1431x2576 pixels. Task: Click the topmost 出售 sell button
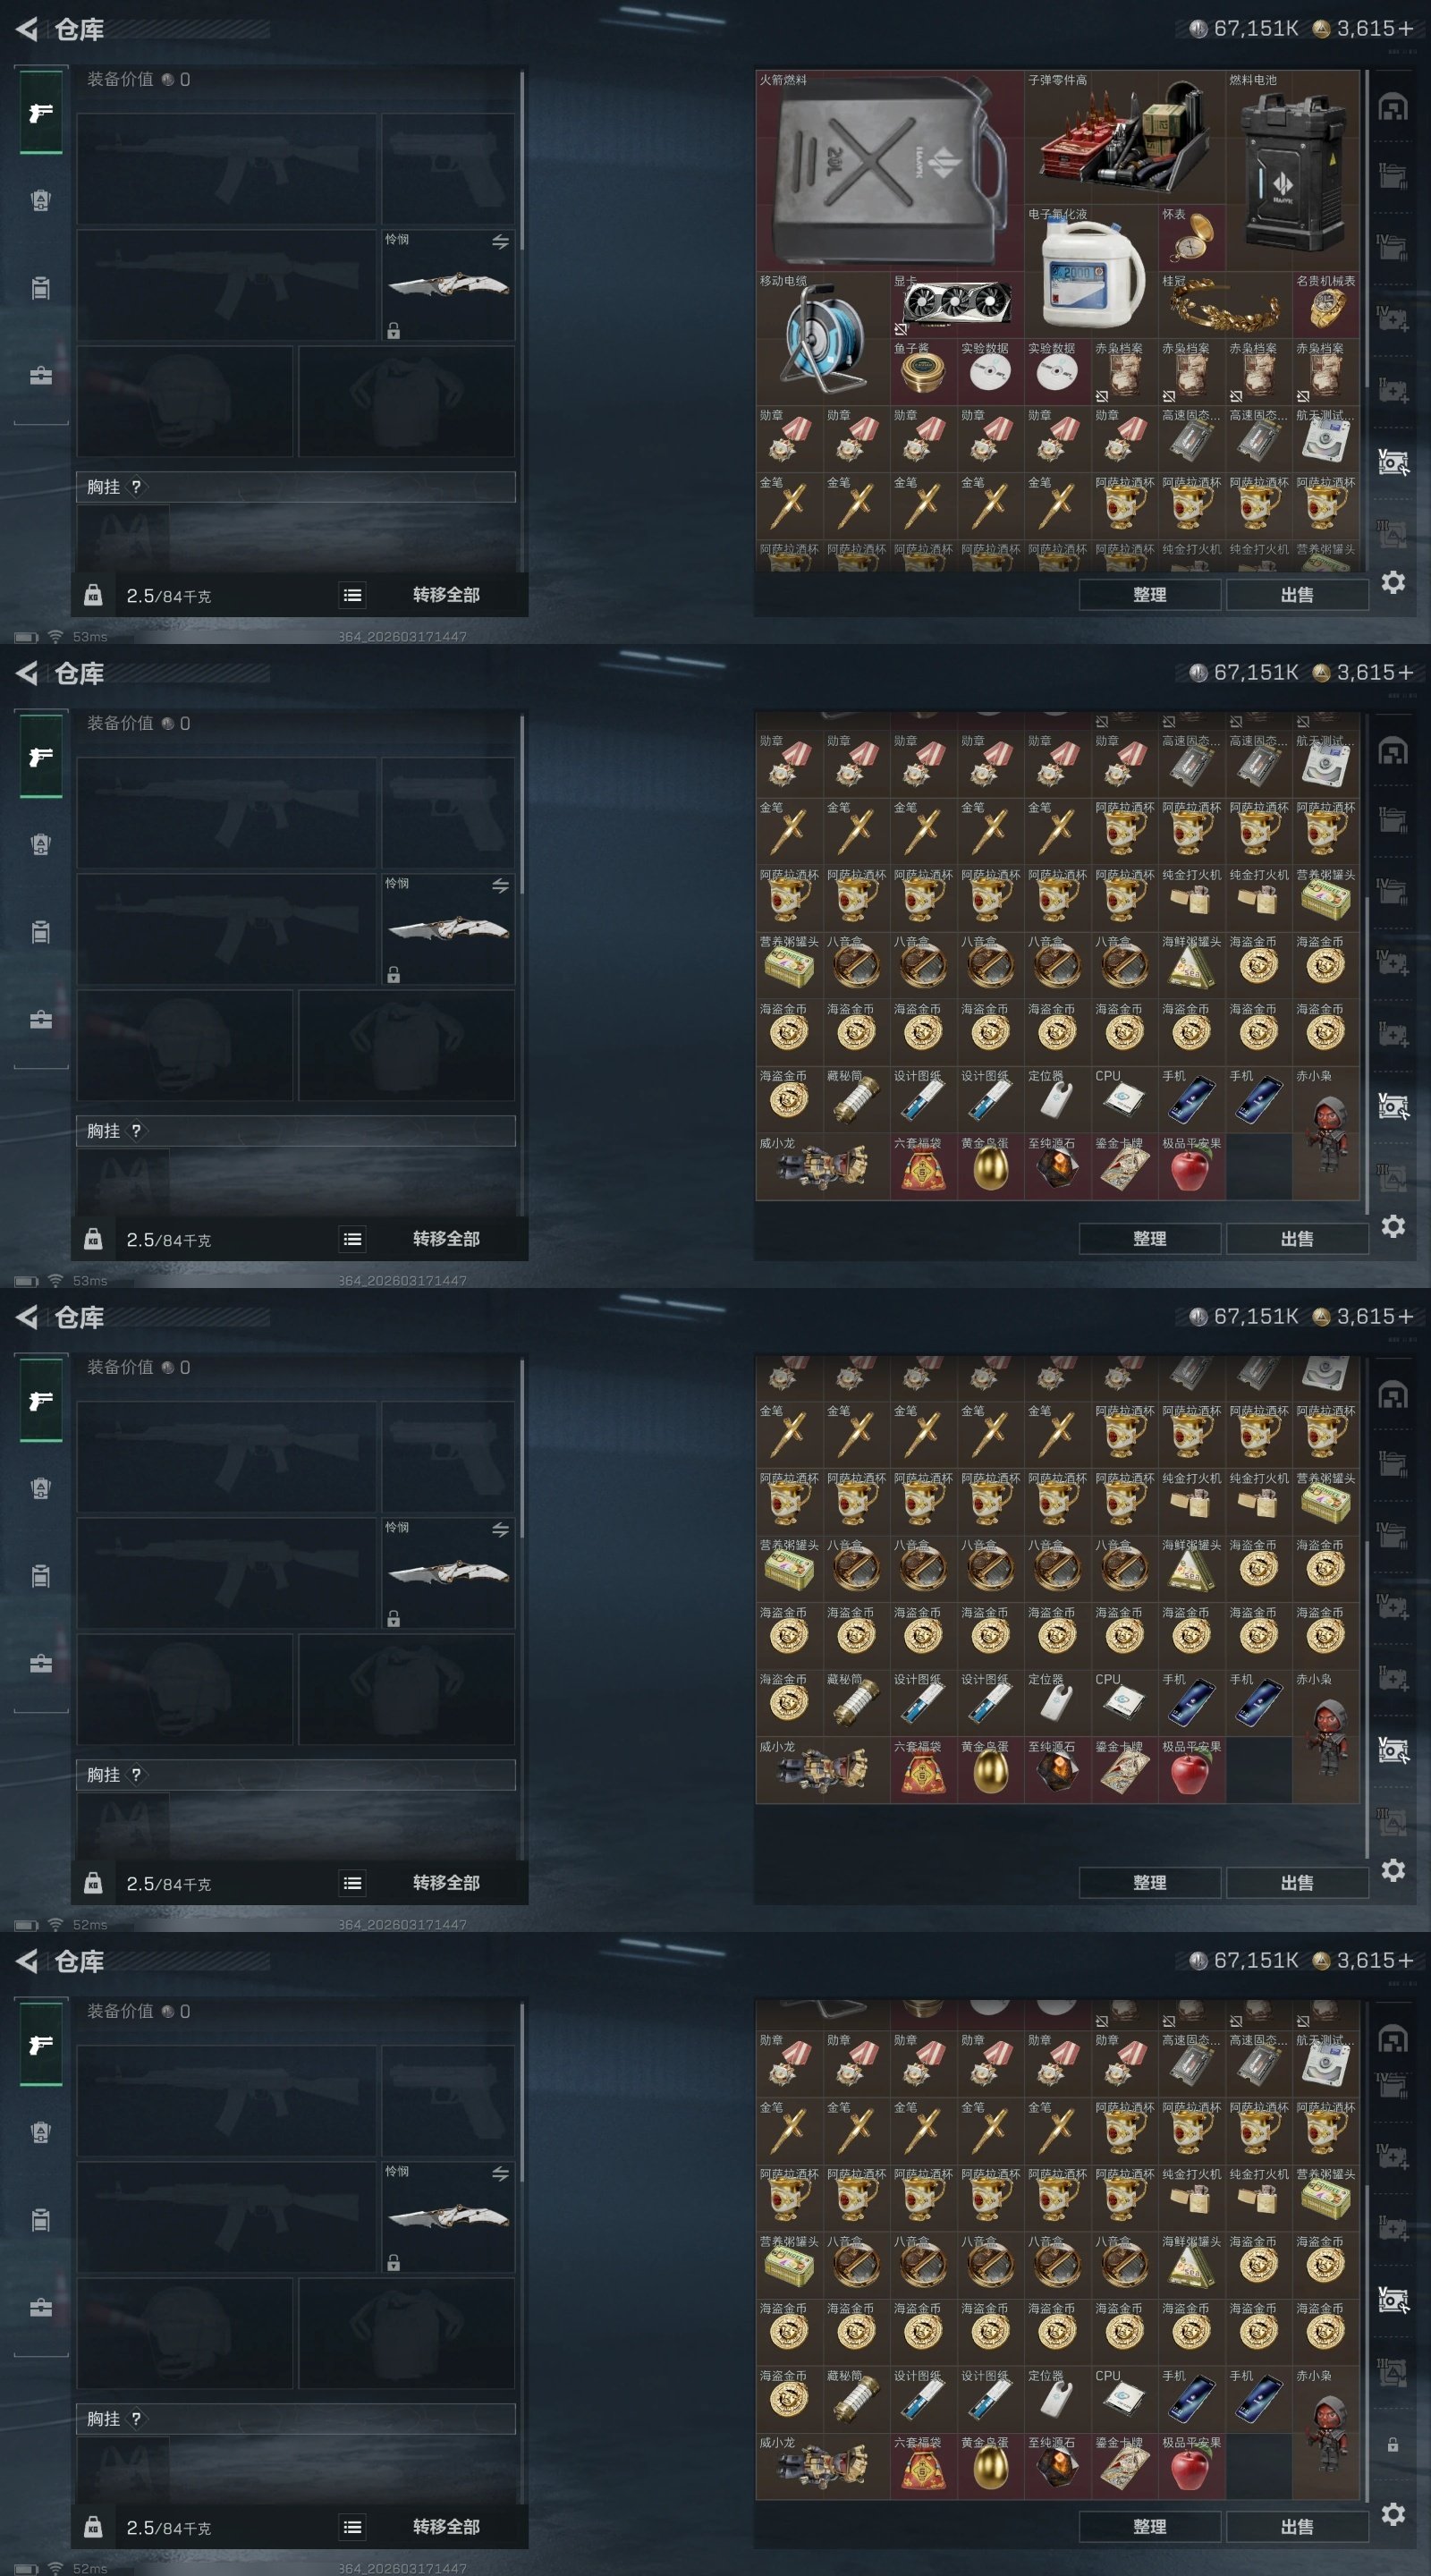(x=1297, y=595)
